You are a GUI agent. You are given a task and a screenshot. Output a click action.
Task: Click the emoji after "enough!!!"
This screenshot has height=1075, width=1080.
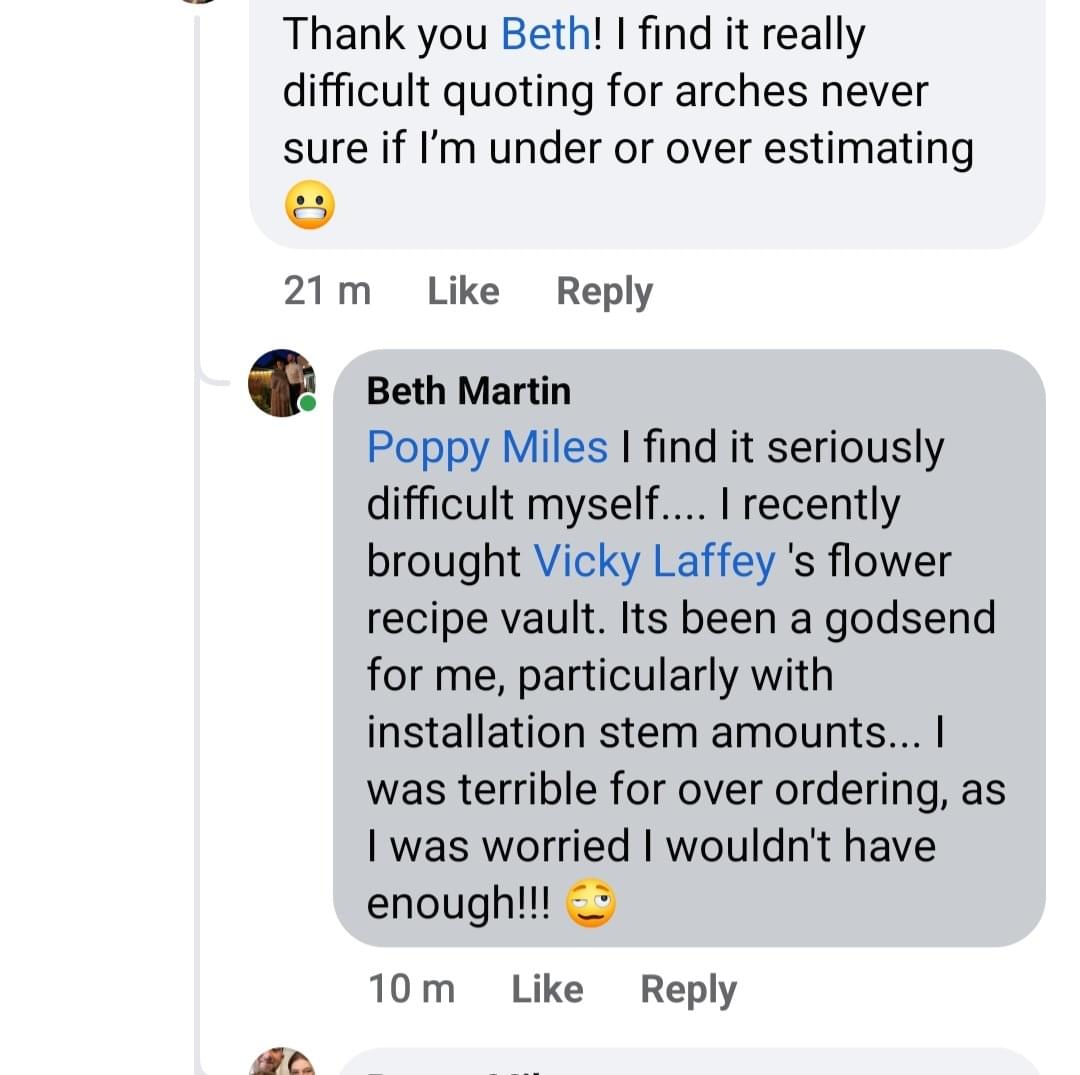pyautogui.click(x=590, y=904)
